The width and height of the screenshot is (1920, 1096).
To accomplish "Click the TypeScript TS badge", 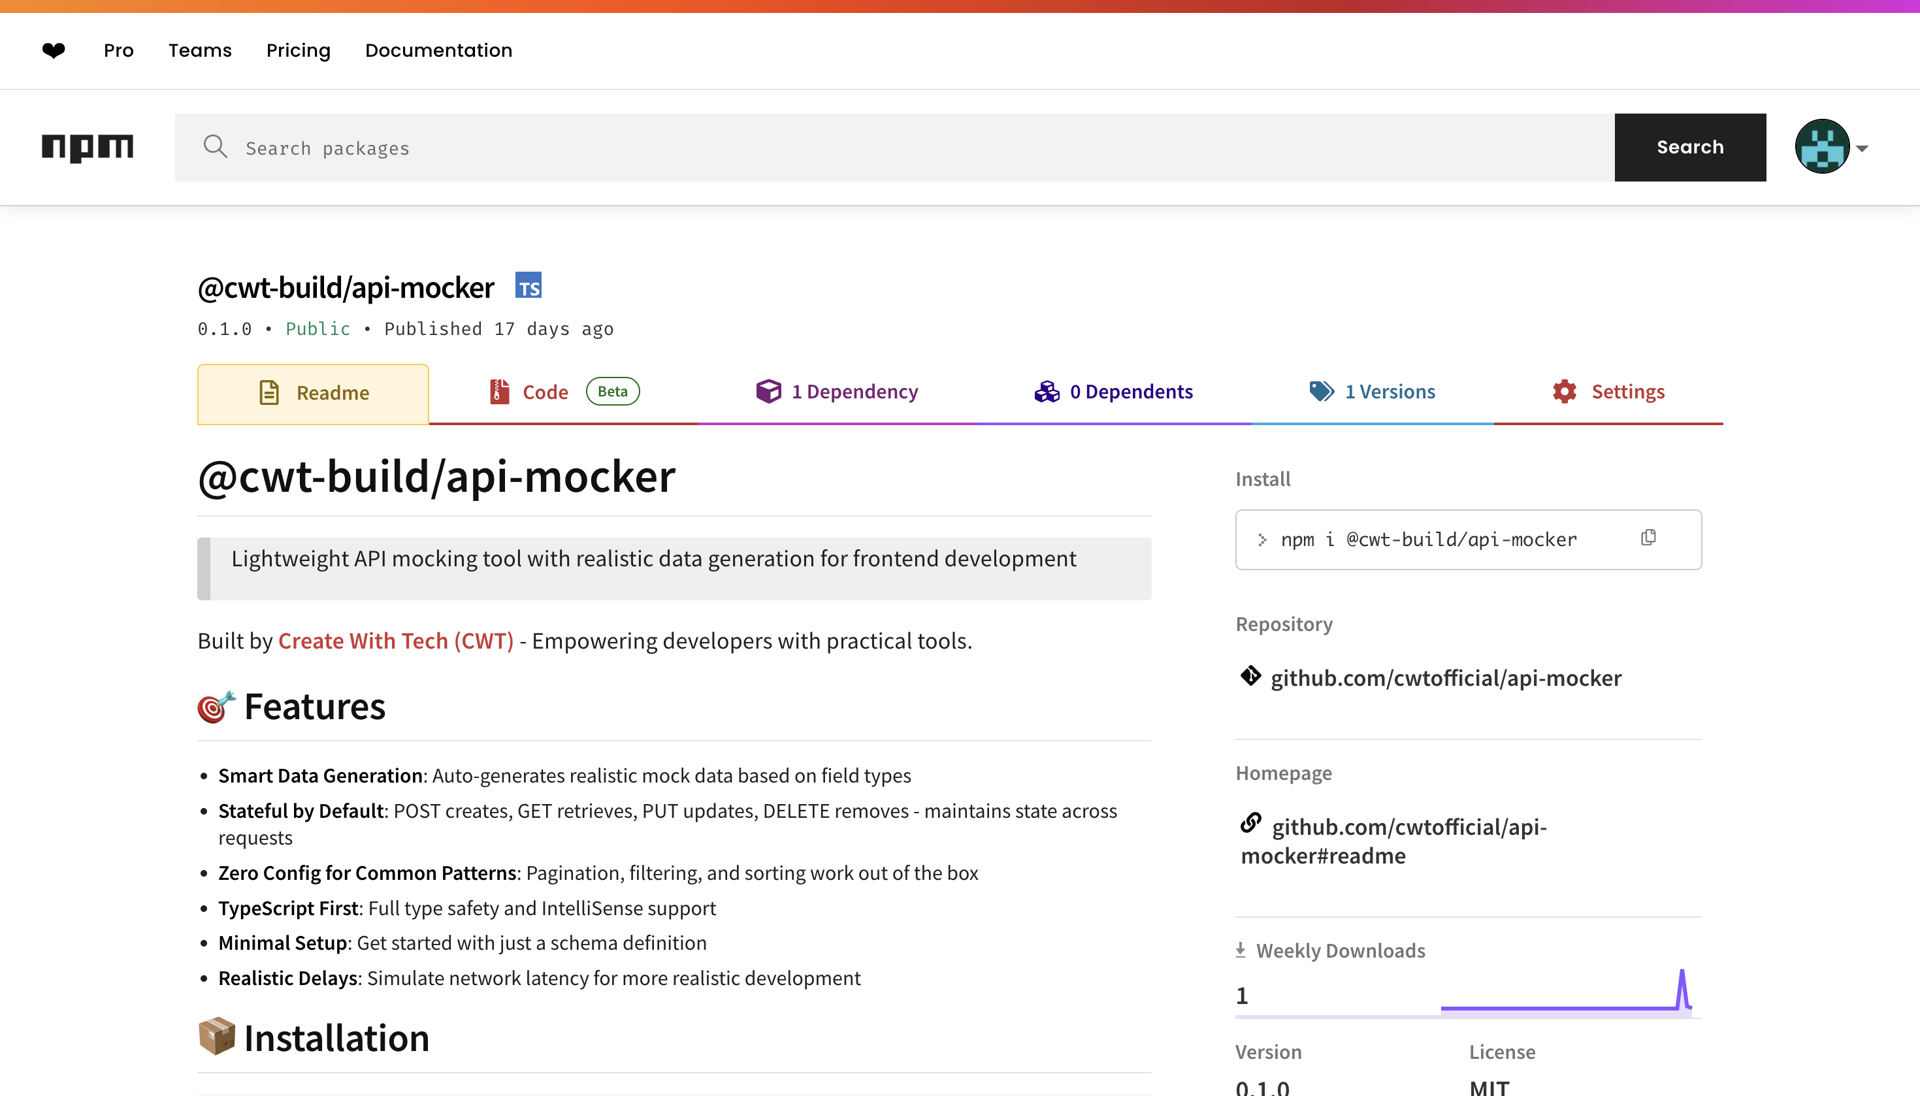I will [x=528, y=286].
